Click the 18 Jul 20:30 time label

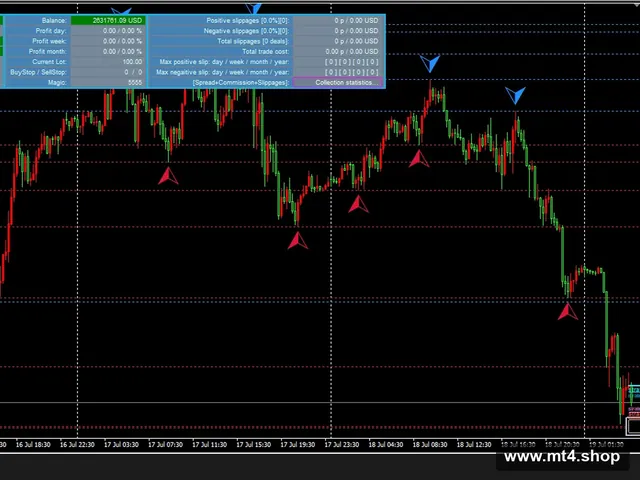pyautogui.click(x=562, y=444)
